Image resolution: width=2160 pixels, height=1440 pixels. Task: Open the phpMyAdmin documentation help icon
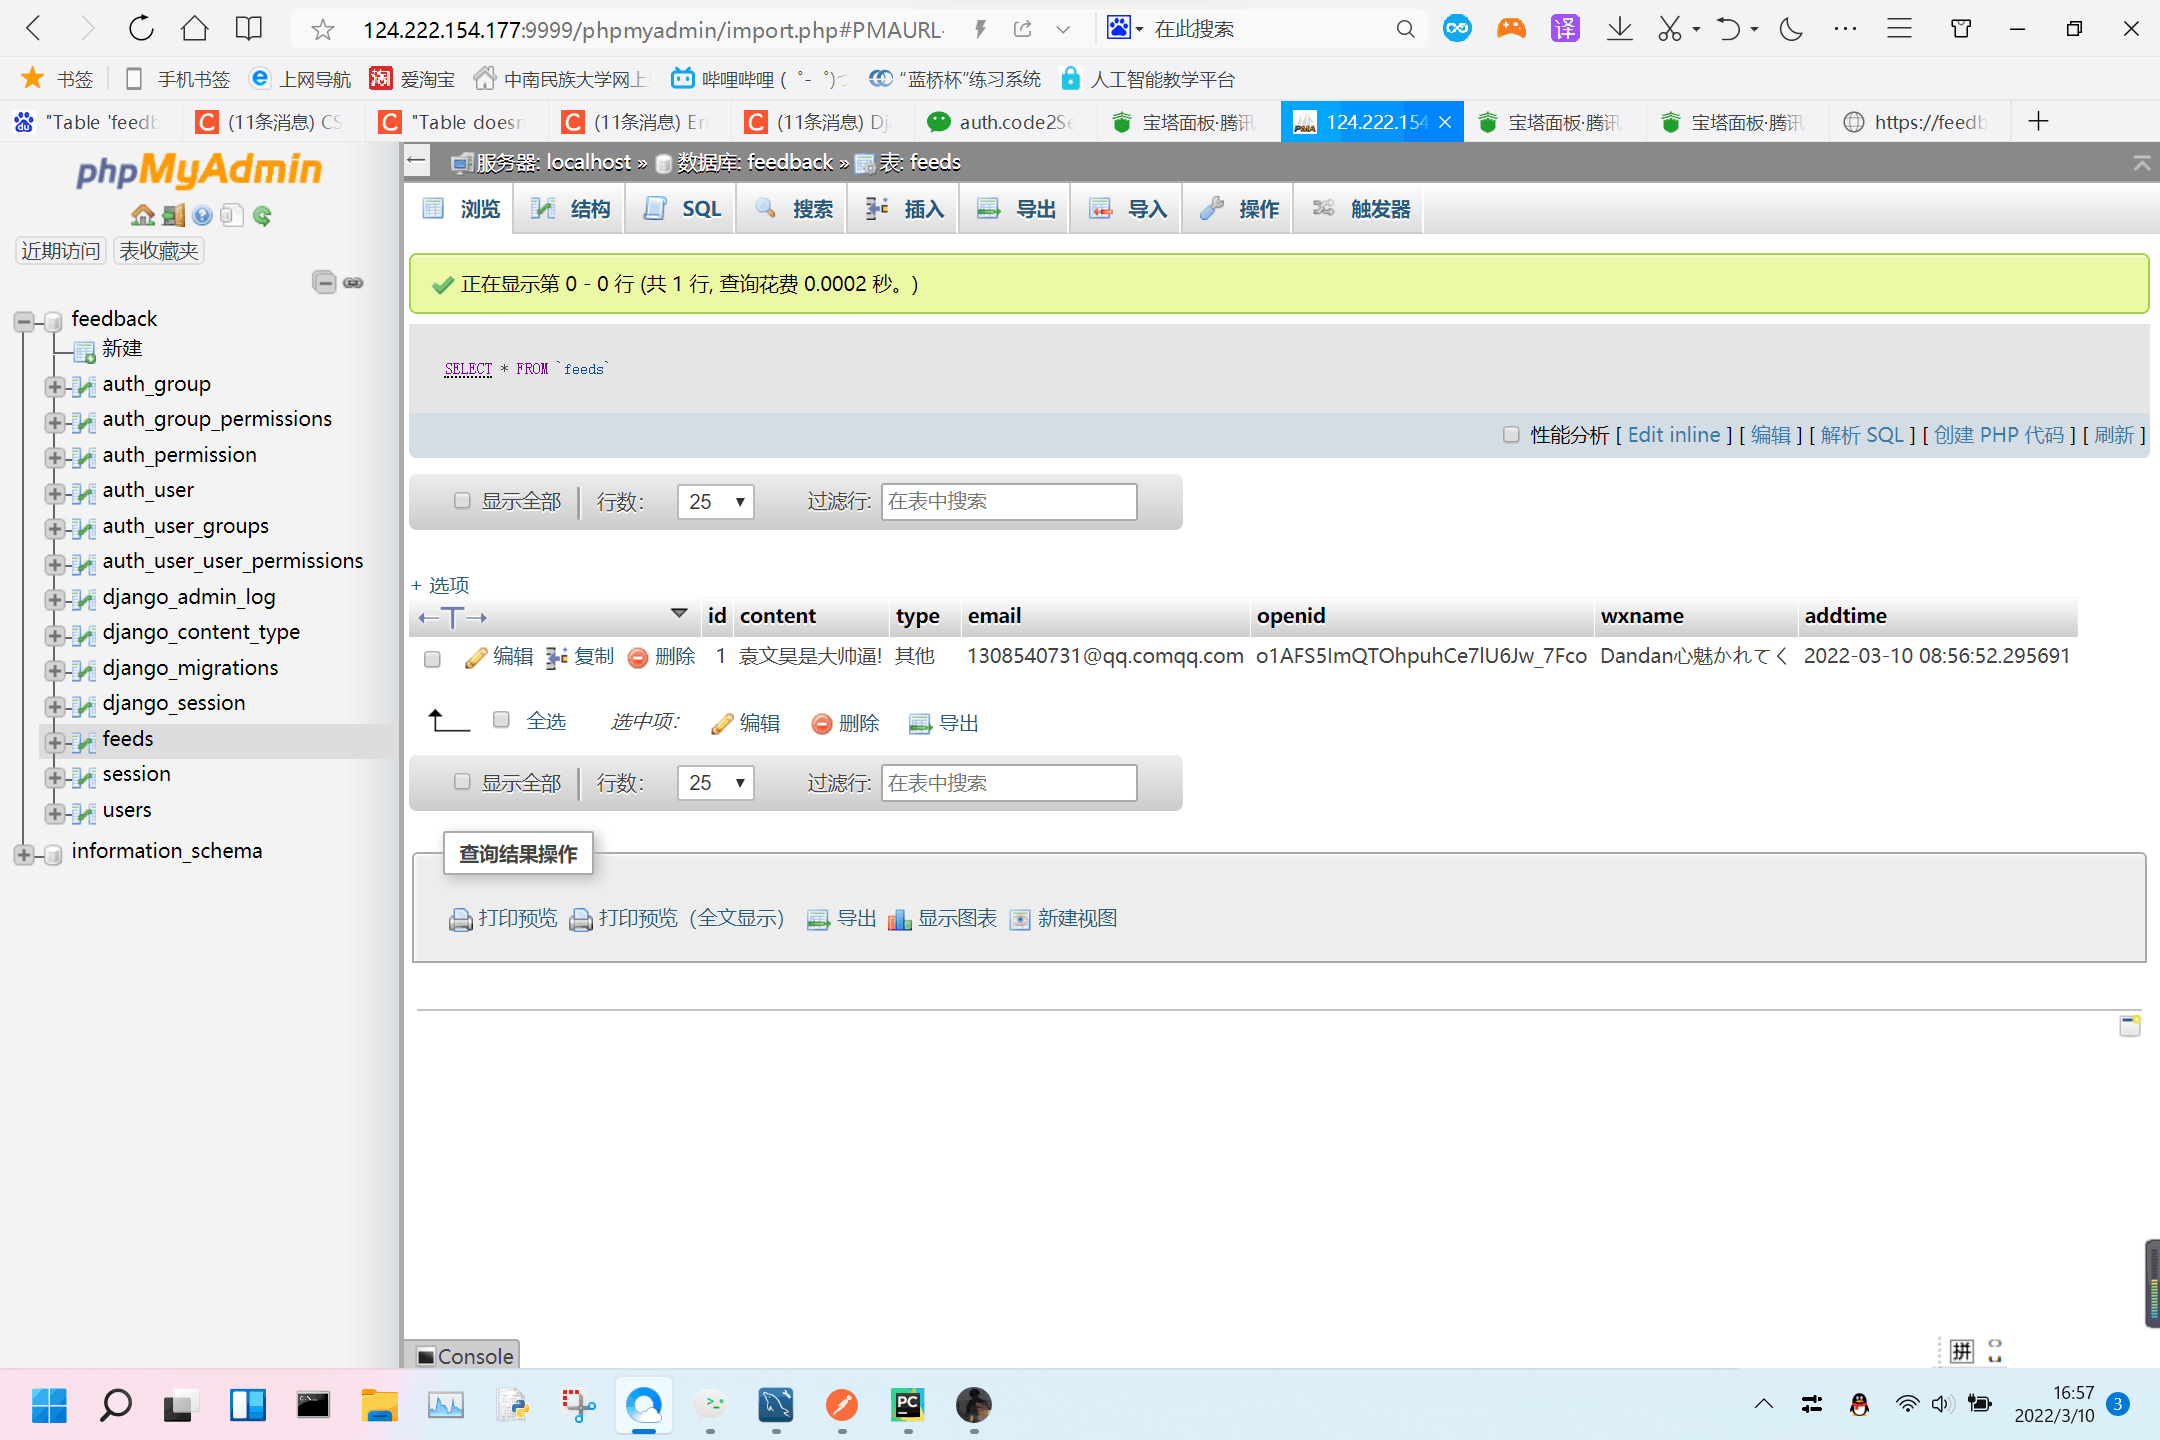pos(202,215)
